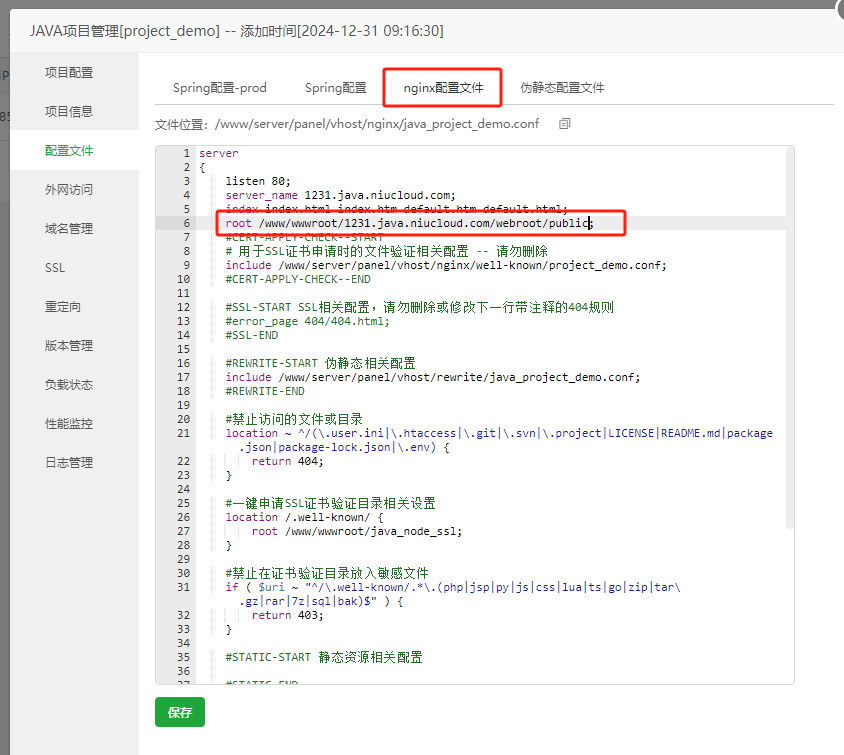Open 性能监控 section
Screen dimensions: 844x755
[x=69, y=424]
